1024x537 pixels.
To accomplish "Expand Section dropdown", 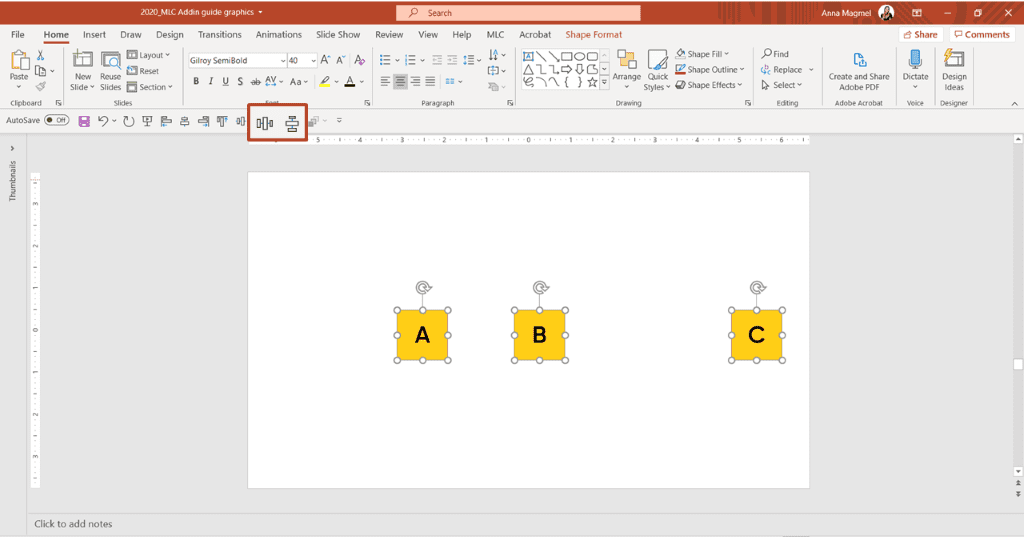I will click(x=150, y=87).
